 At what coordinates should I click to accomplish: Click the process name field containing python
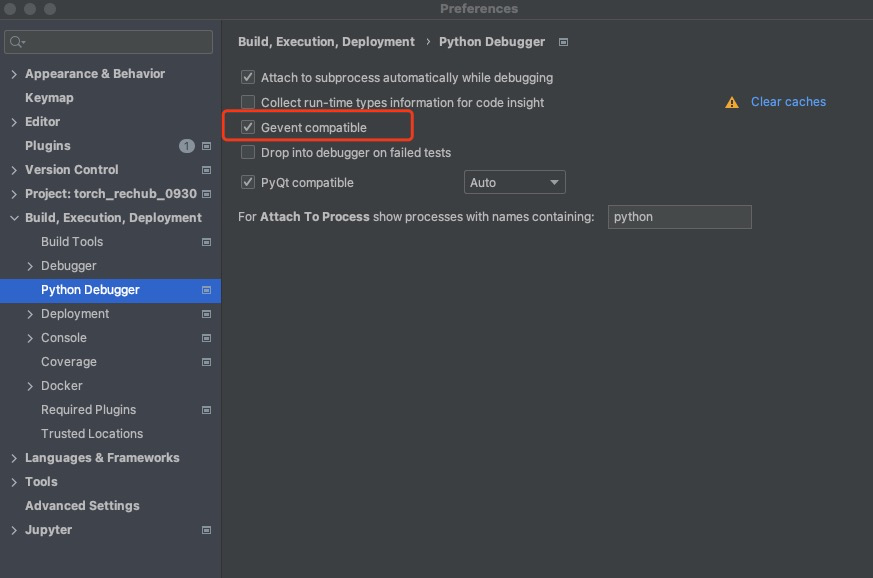[x=679, y=217]
